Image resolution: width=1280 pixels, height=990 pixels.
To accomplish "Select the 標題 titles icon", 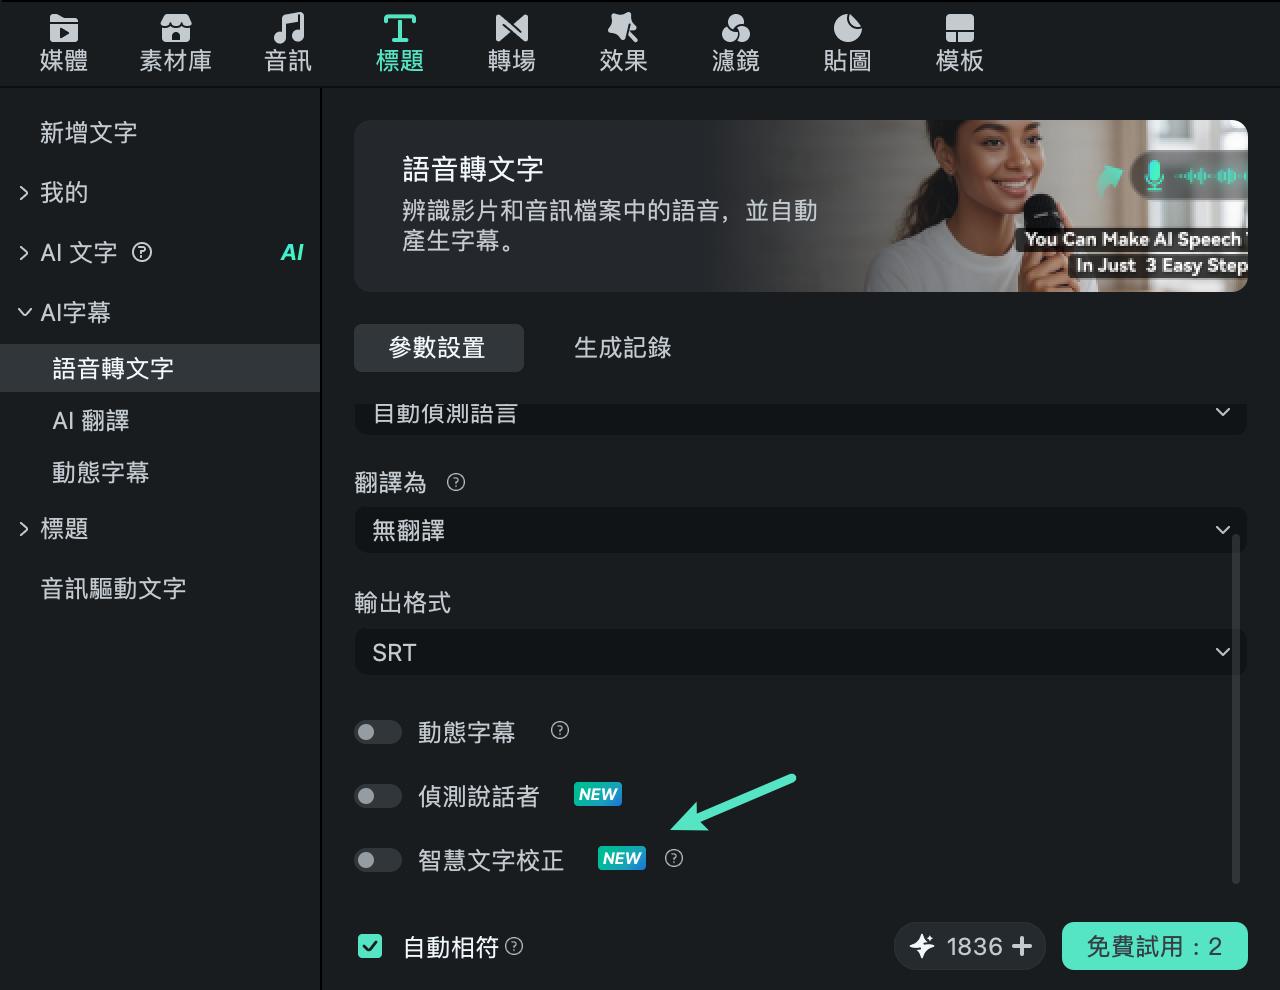I will pyautogui.click(x=400, y=29).
